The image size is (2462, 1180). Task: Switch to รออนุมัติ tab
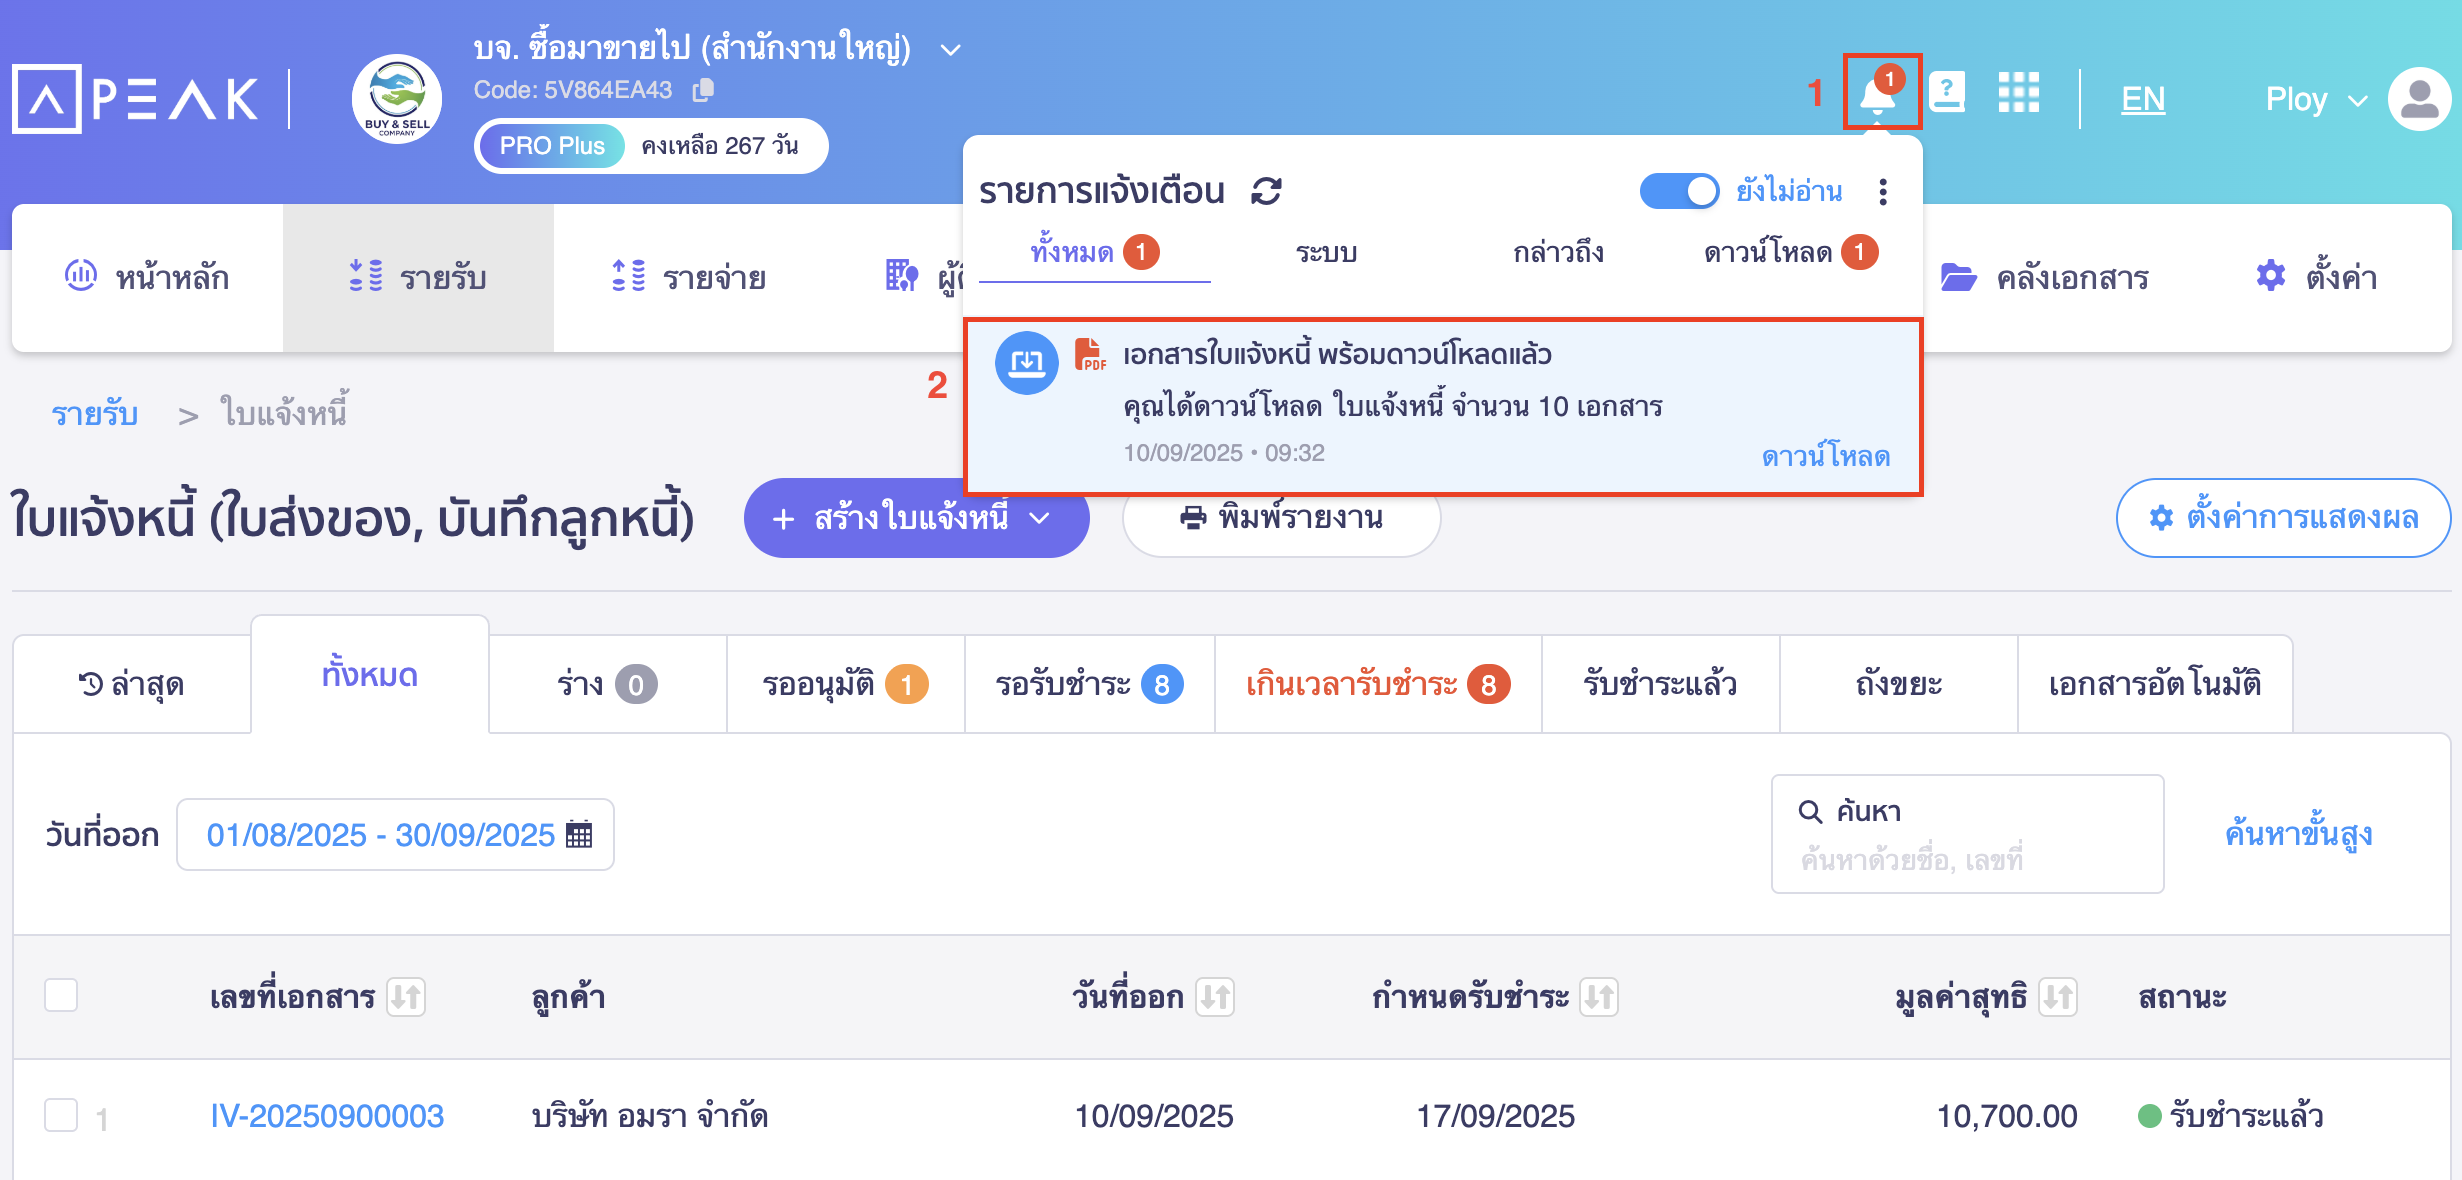tap(845, 684)
